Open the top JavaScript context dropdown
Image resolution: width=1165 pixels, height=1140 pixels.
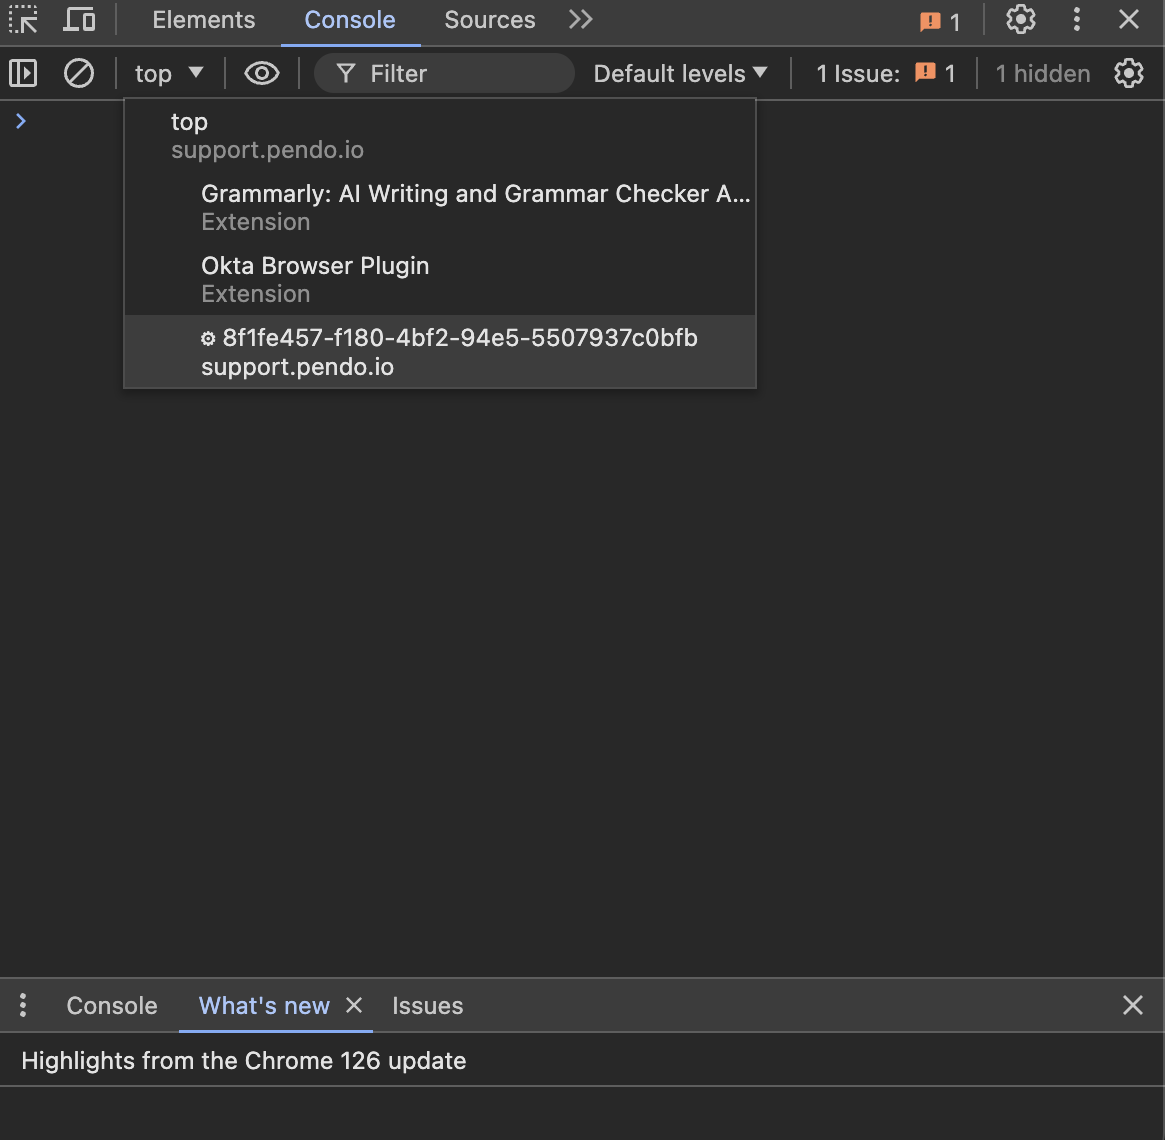point(169,74)
